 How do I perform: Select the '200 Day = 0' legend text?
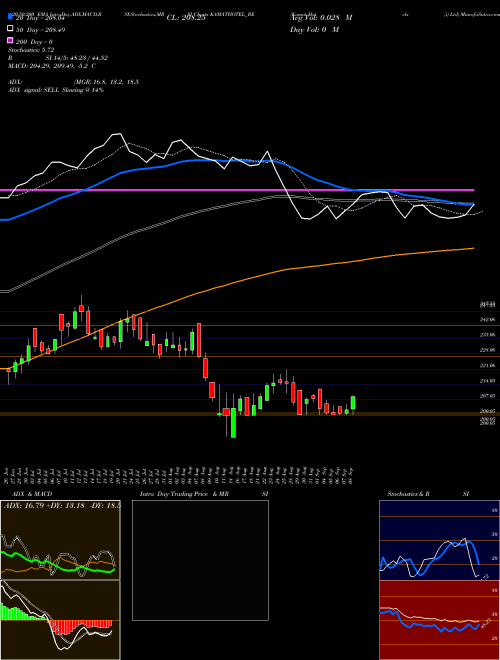coord(34,42)
